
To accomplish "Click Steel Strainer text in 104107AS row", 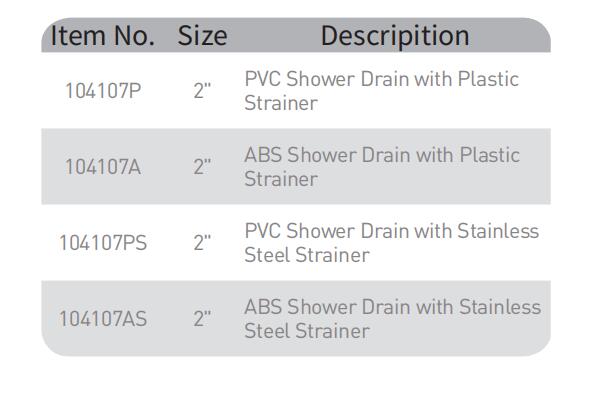I will tap(307, 331).
